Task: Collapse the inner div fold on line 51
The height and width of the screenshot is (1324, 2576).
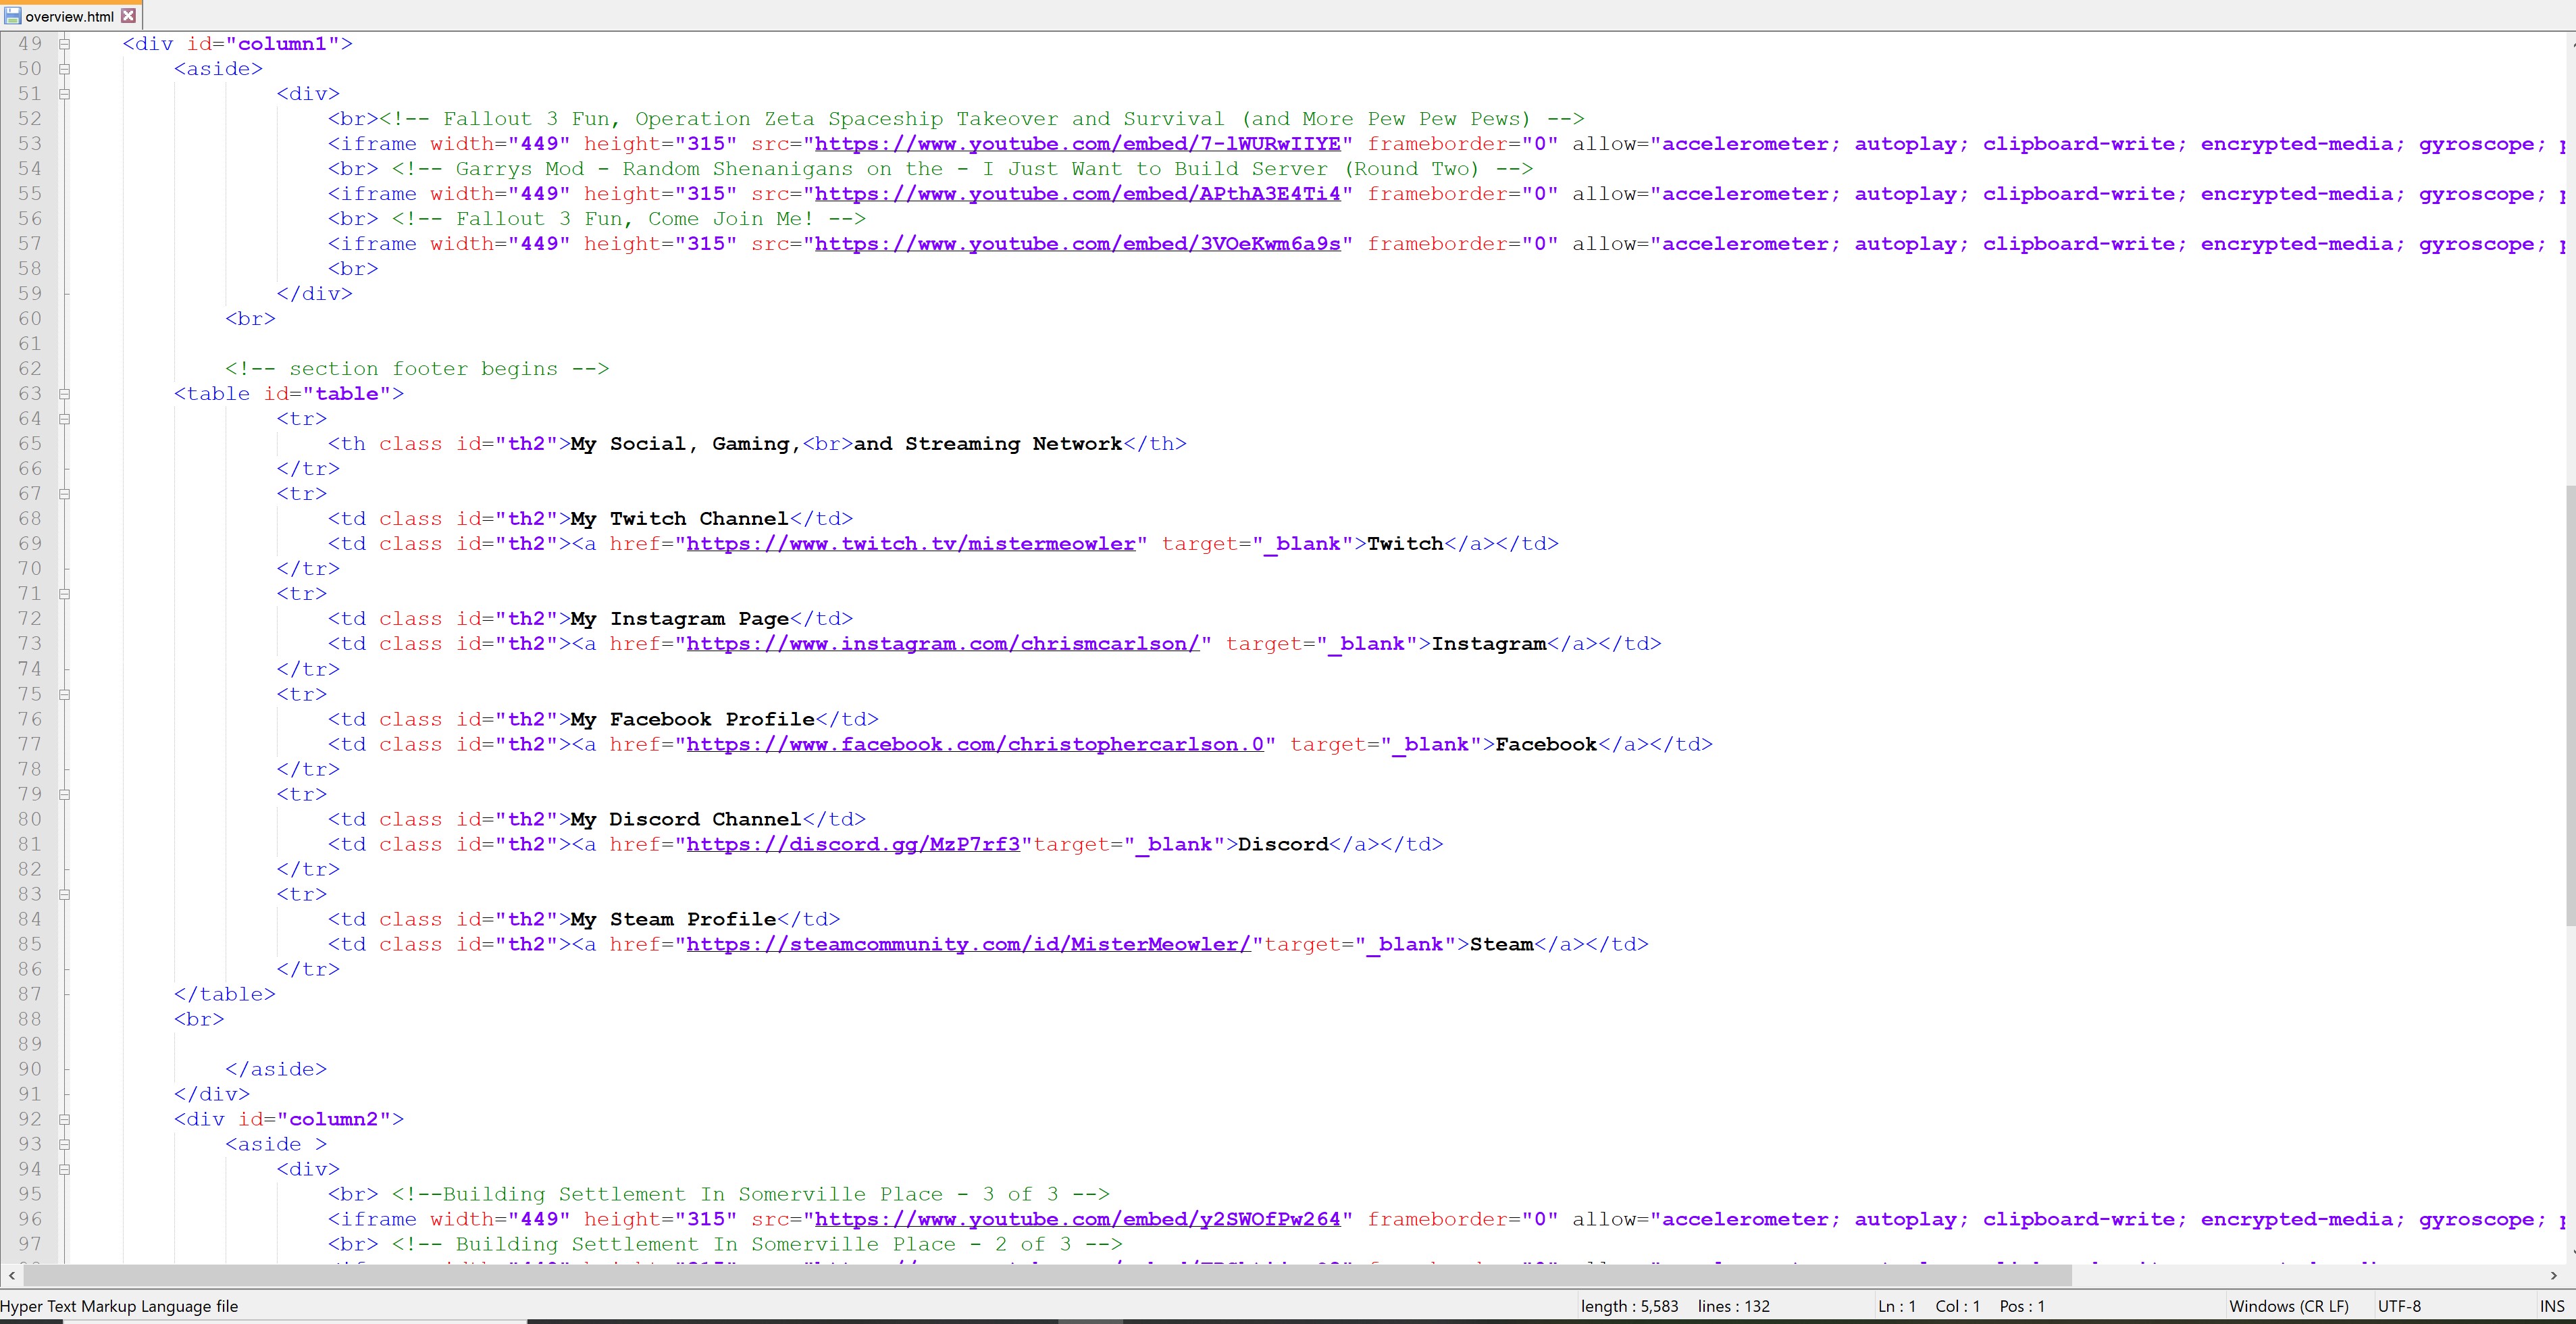Action: (x=64, y=94)
